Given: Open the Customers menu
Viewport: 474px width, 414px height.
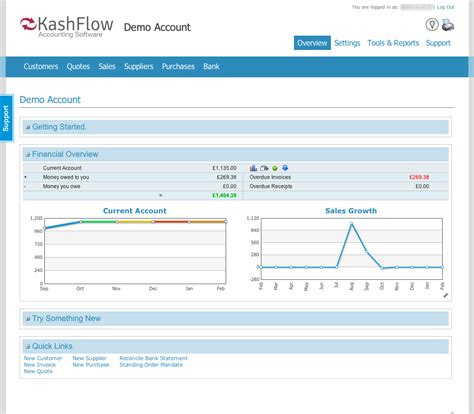Looking at the screenshot, I should click(x=41, y=66).
